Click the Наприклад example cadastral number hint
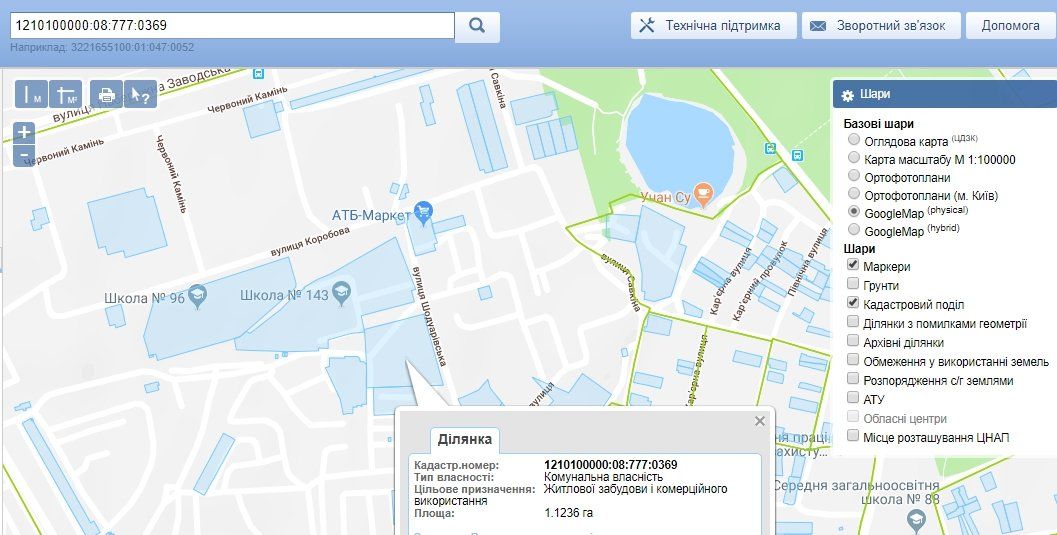The height and width of the screenshot is (535, 1057). pos(102,48)
